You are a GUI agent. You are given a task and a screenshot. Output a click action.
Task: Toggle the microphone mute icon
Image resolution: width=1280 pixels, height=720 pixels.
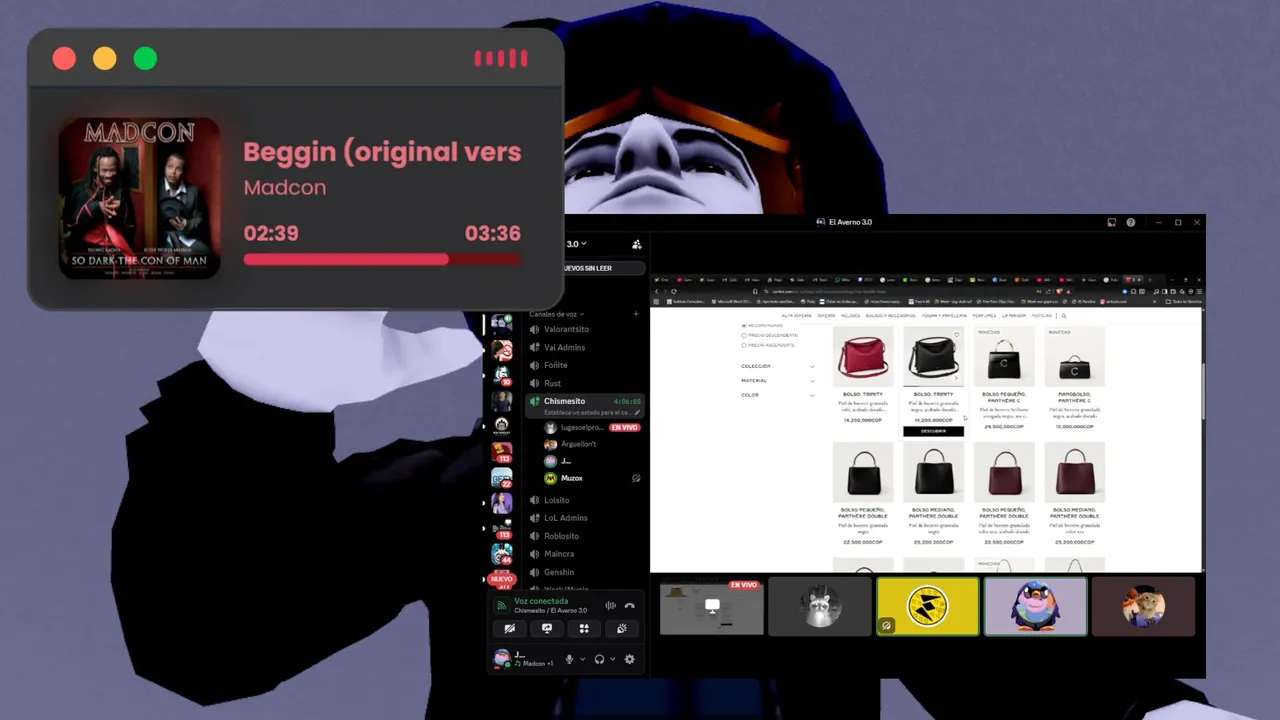point(569,659)
